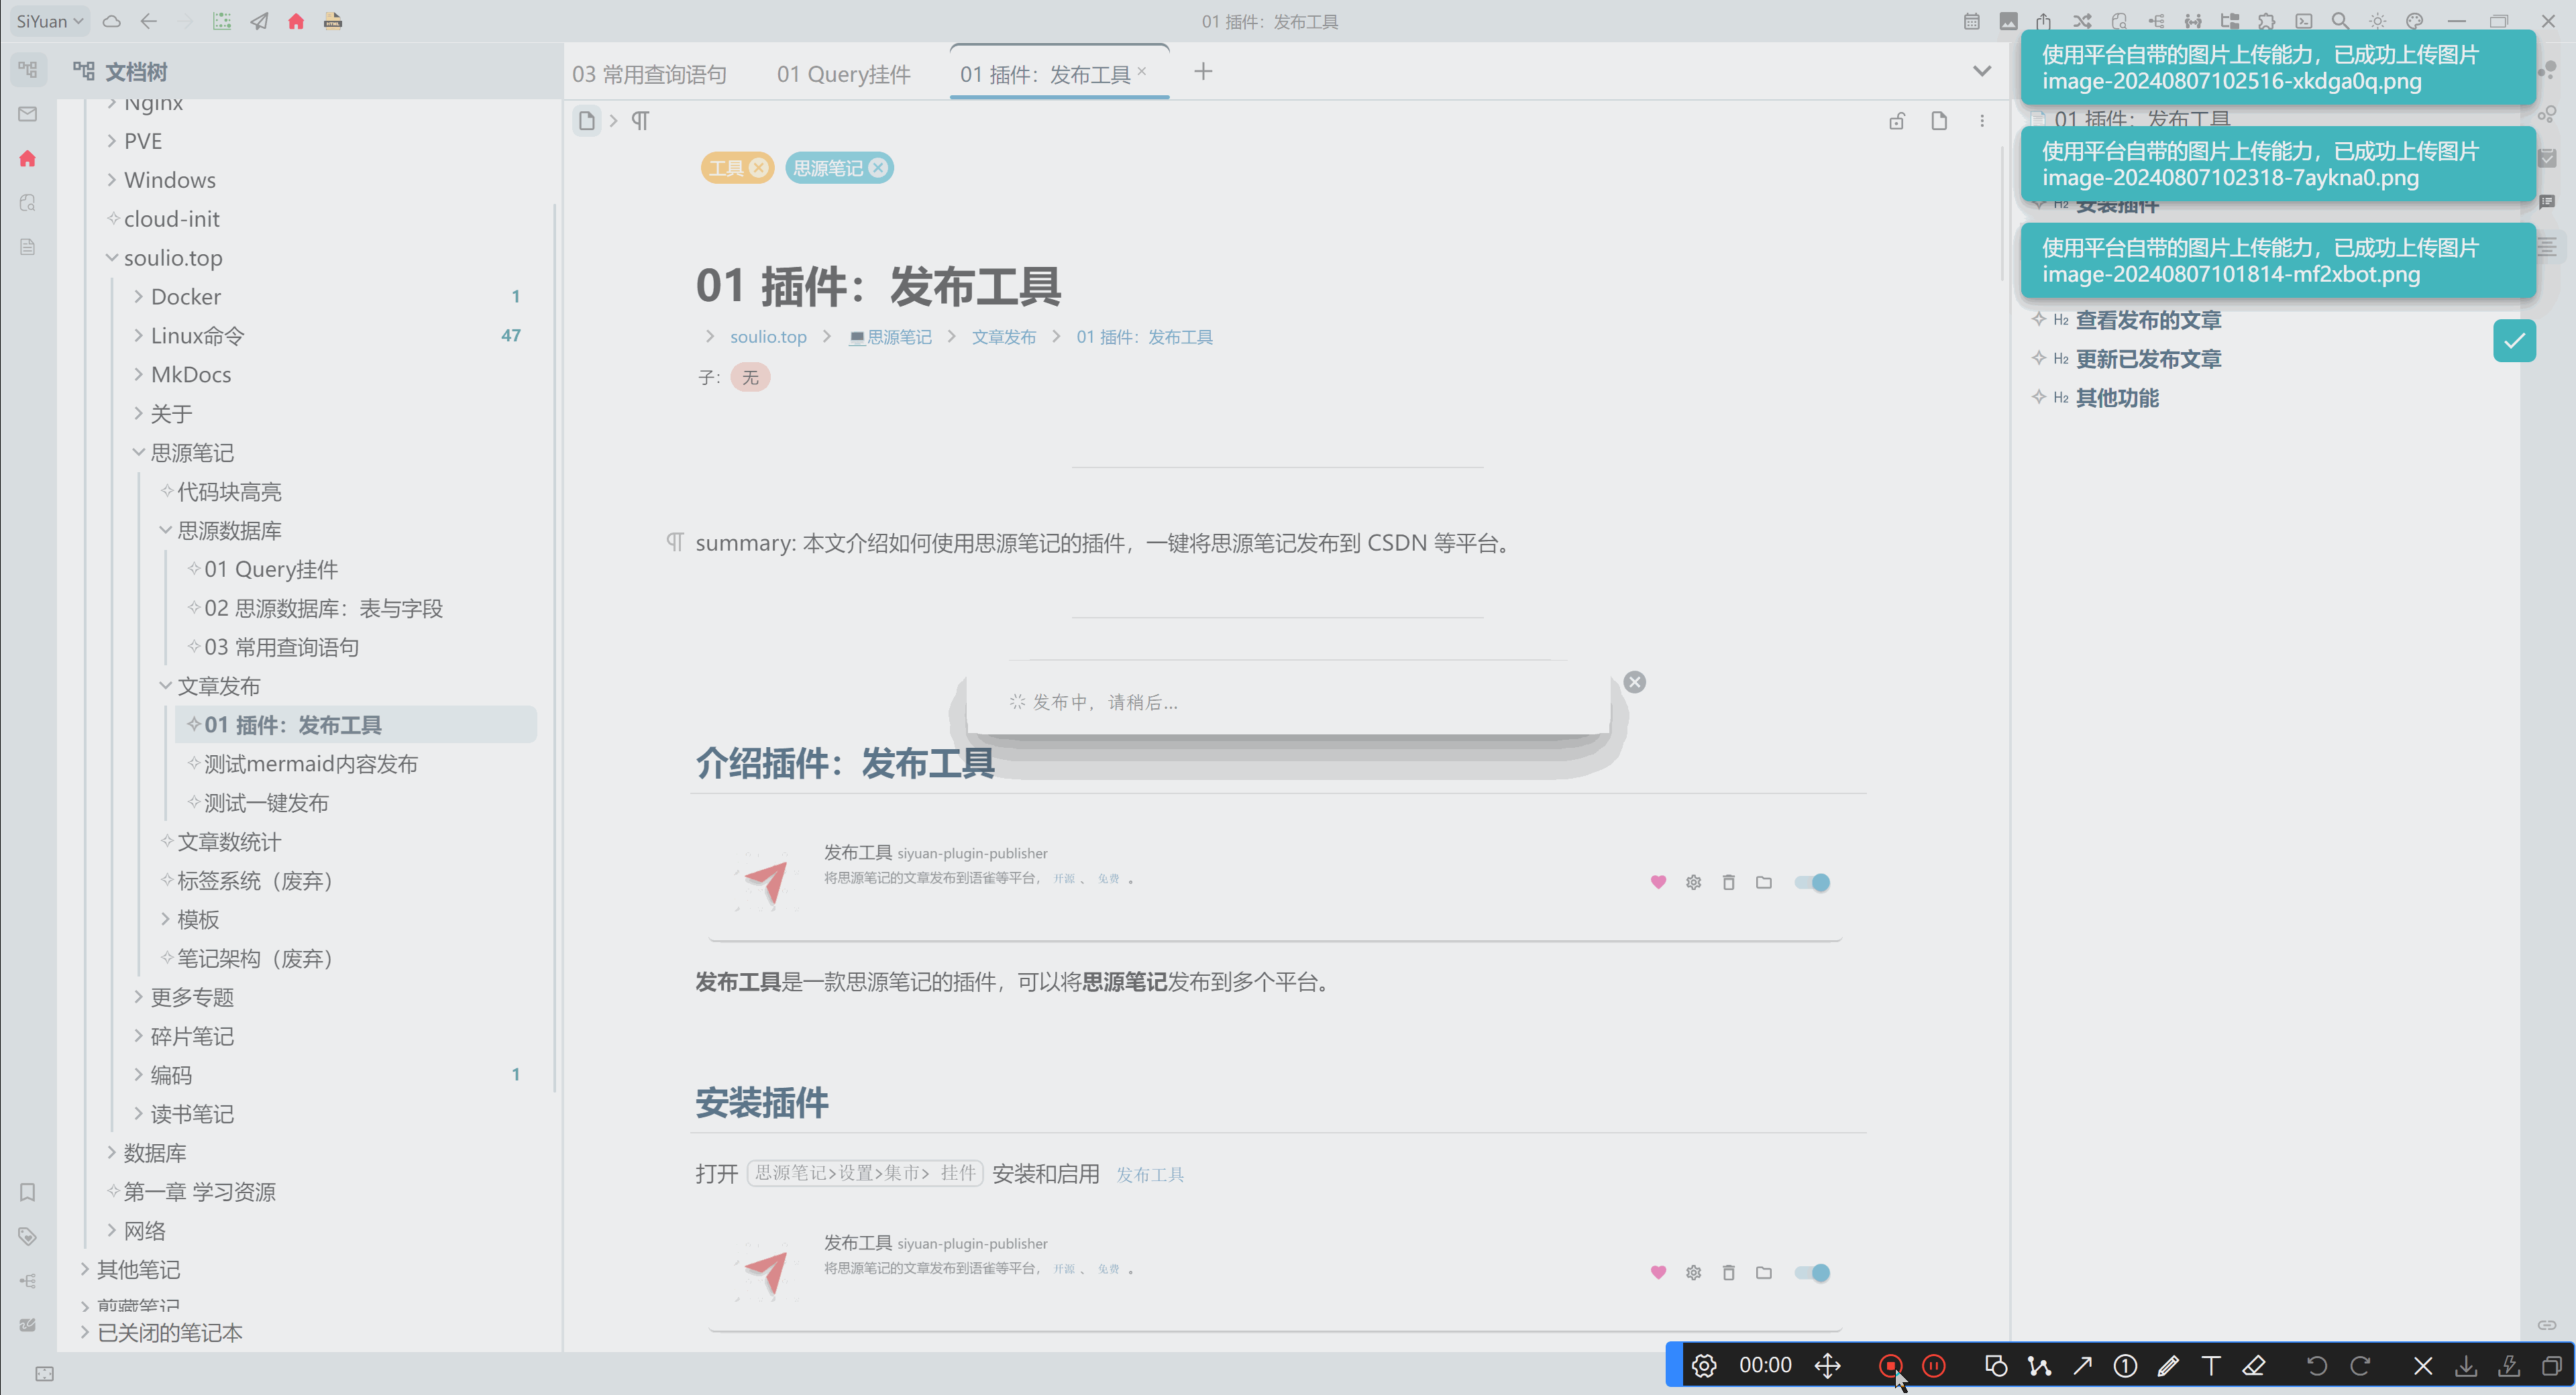Open search via magnifier icon

2340,21
